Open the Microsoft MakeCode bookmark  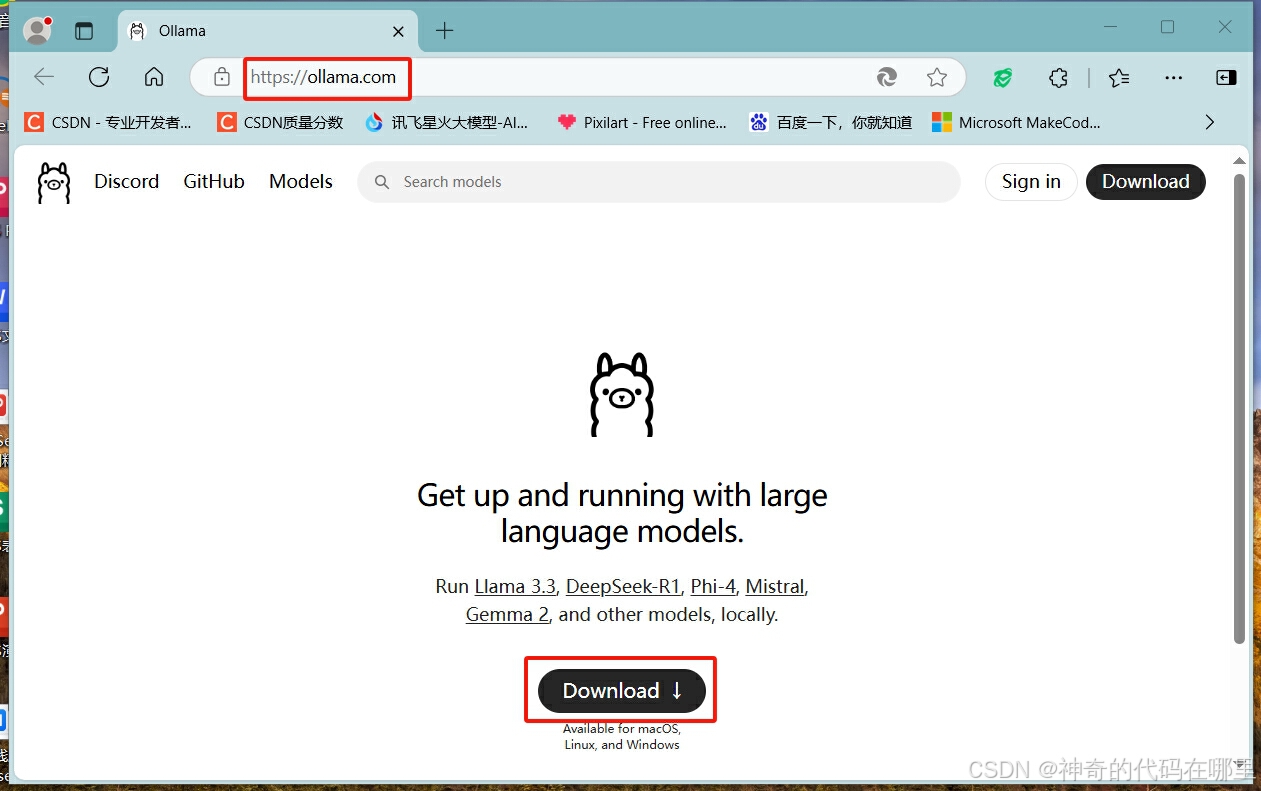(1016, 122)
